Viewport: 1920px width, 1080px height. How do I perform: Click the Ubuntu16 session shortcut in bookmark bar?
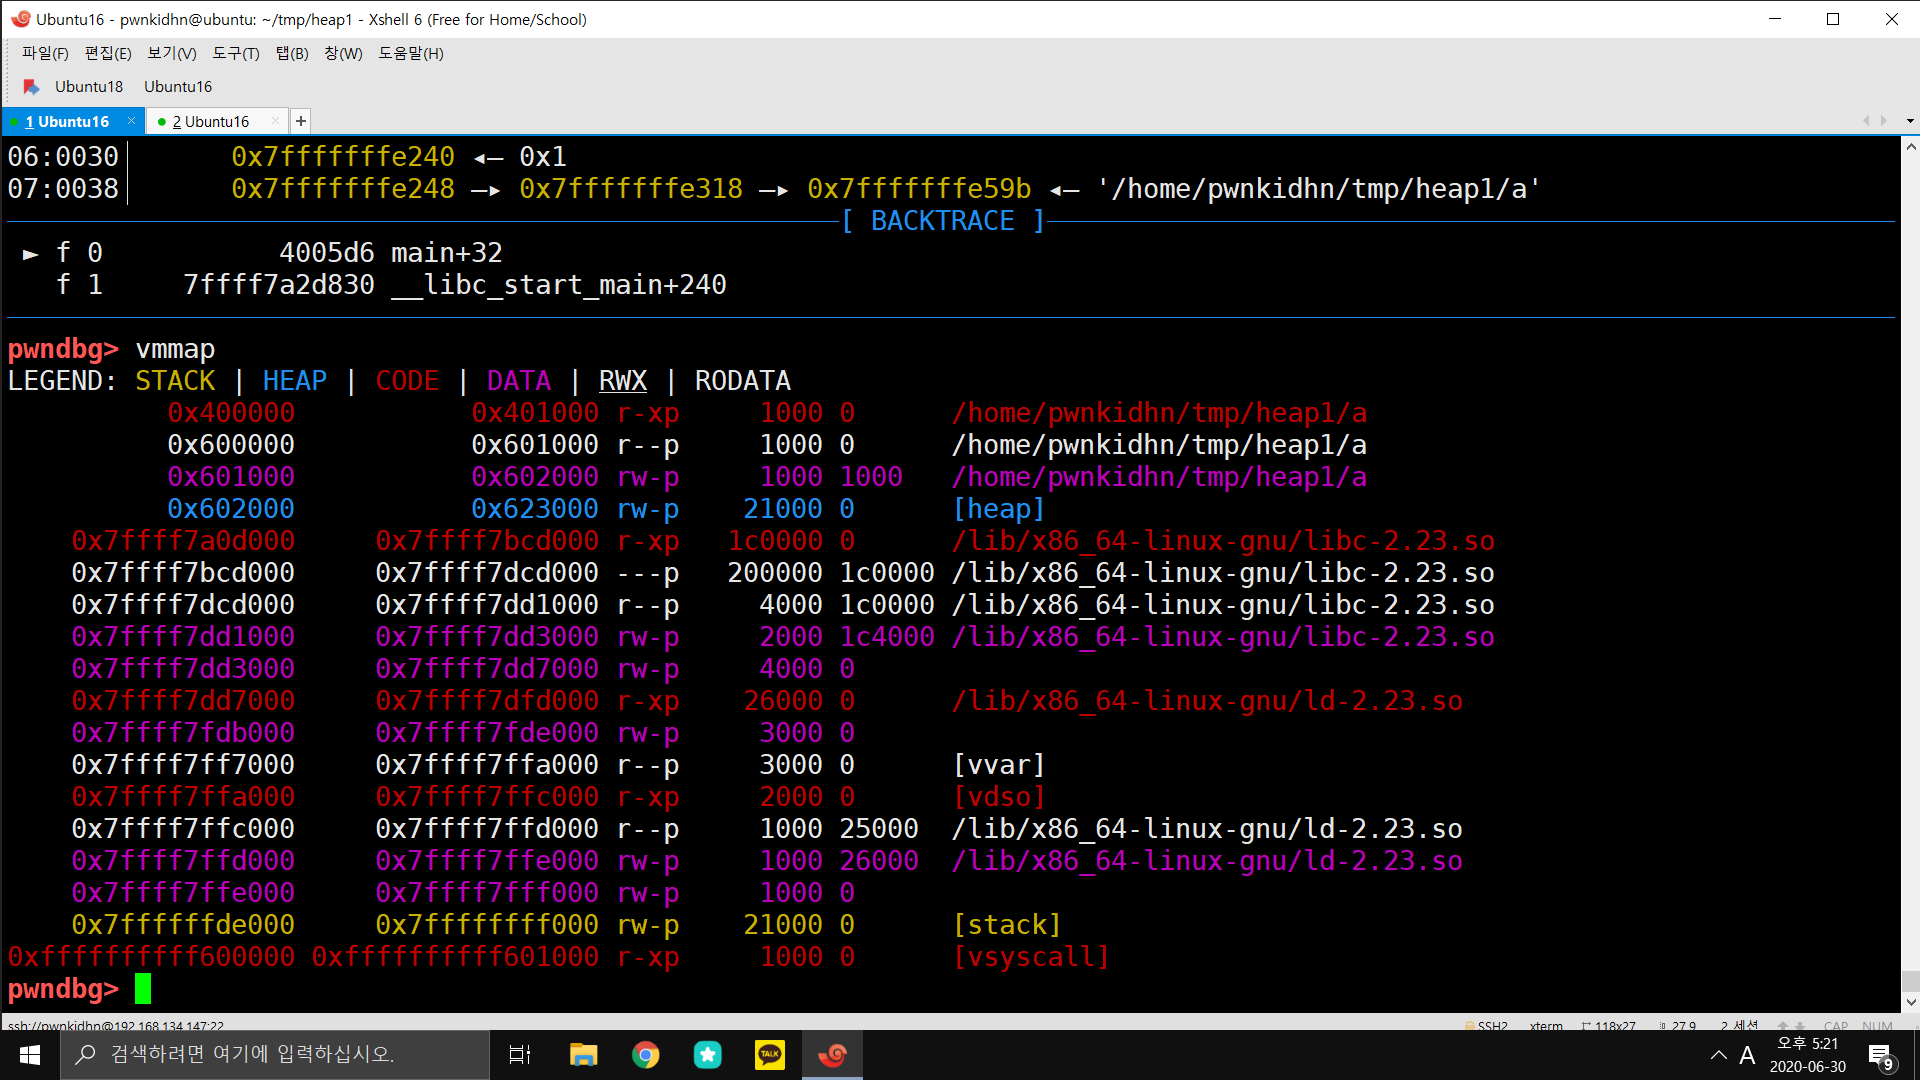click(178, 87)
